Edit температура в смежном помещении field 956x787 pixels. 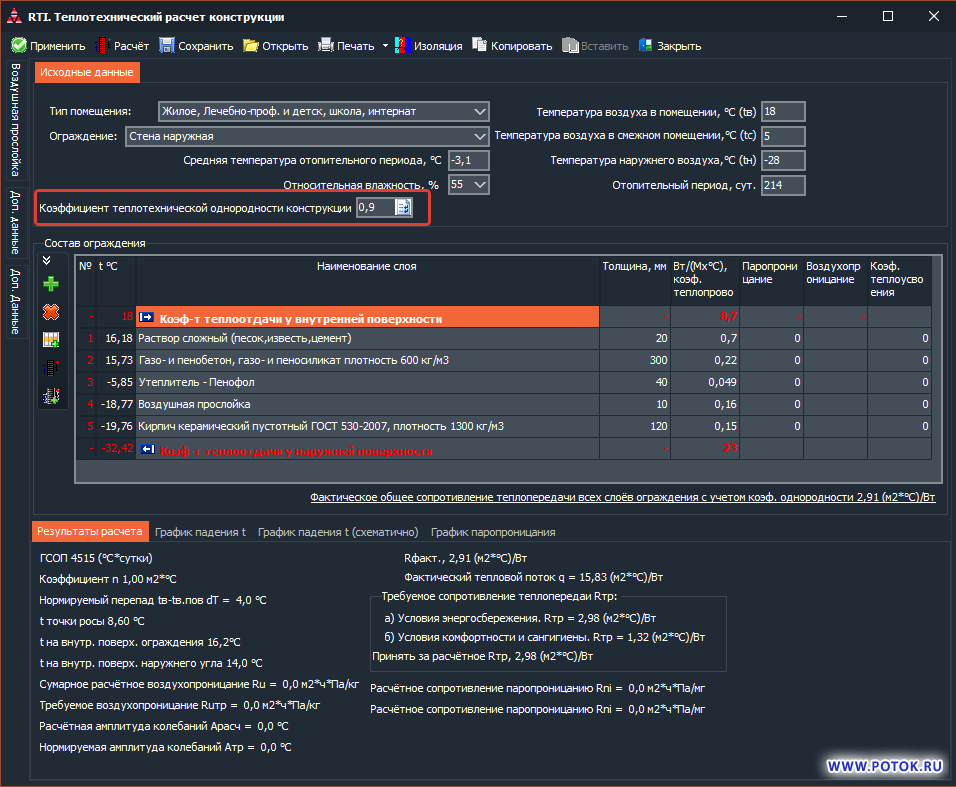point(783,136)
